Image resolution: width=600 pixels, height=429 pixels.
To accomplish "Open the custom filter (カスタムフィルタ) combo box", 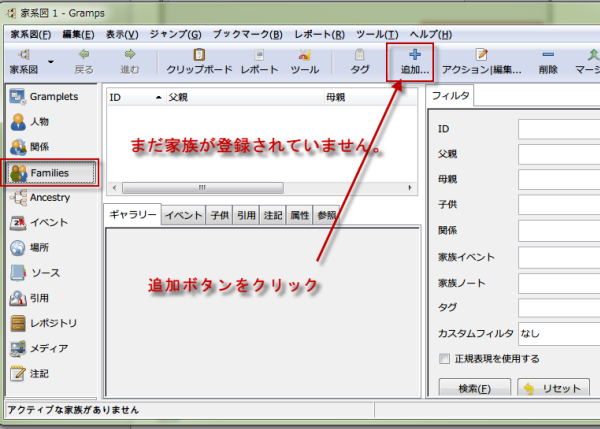I will coord(558,333).
